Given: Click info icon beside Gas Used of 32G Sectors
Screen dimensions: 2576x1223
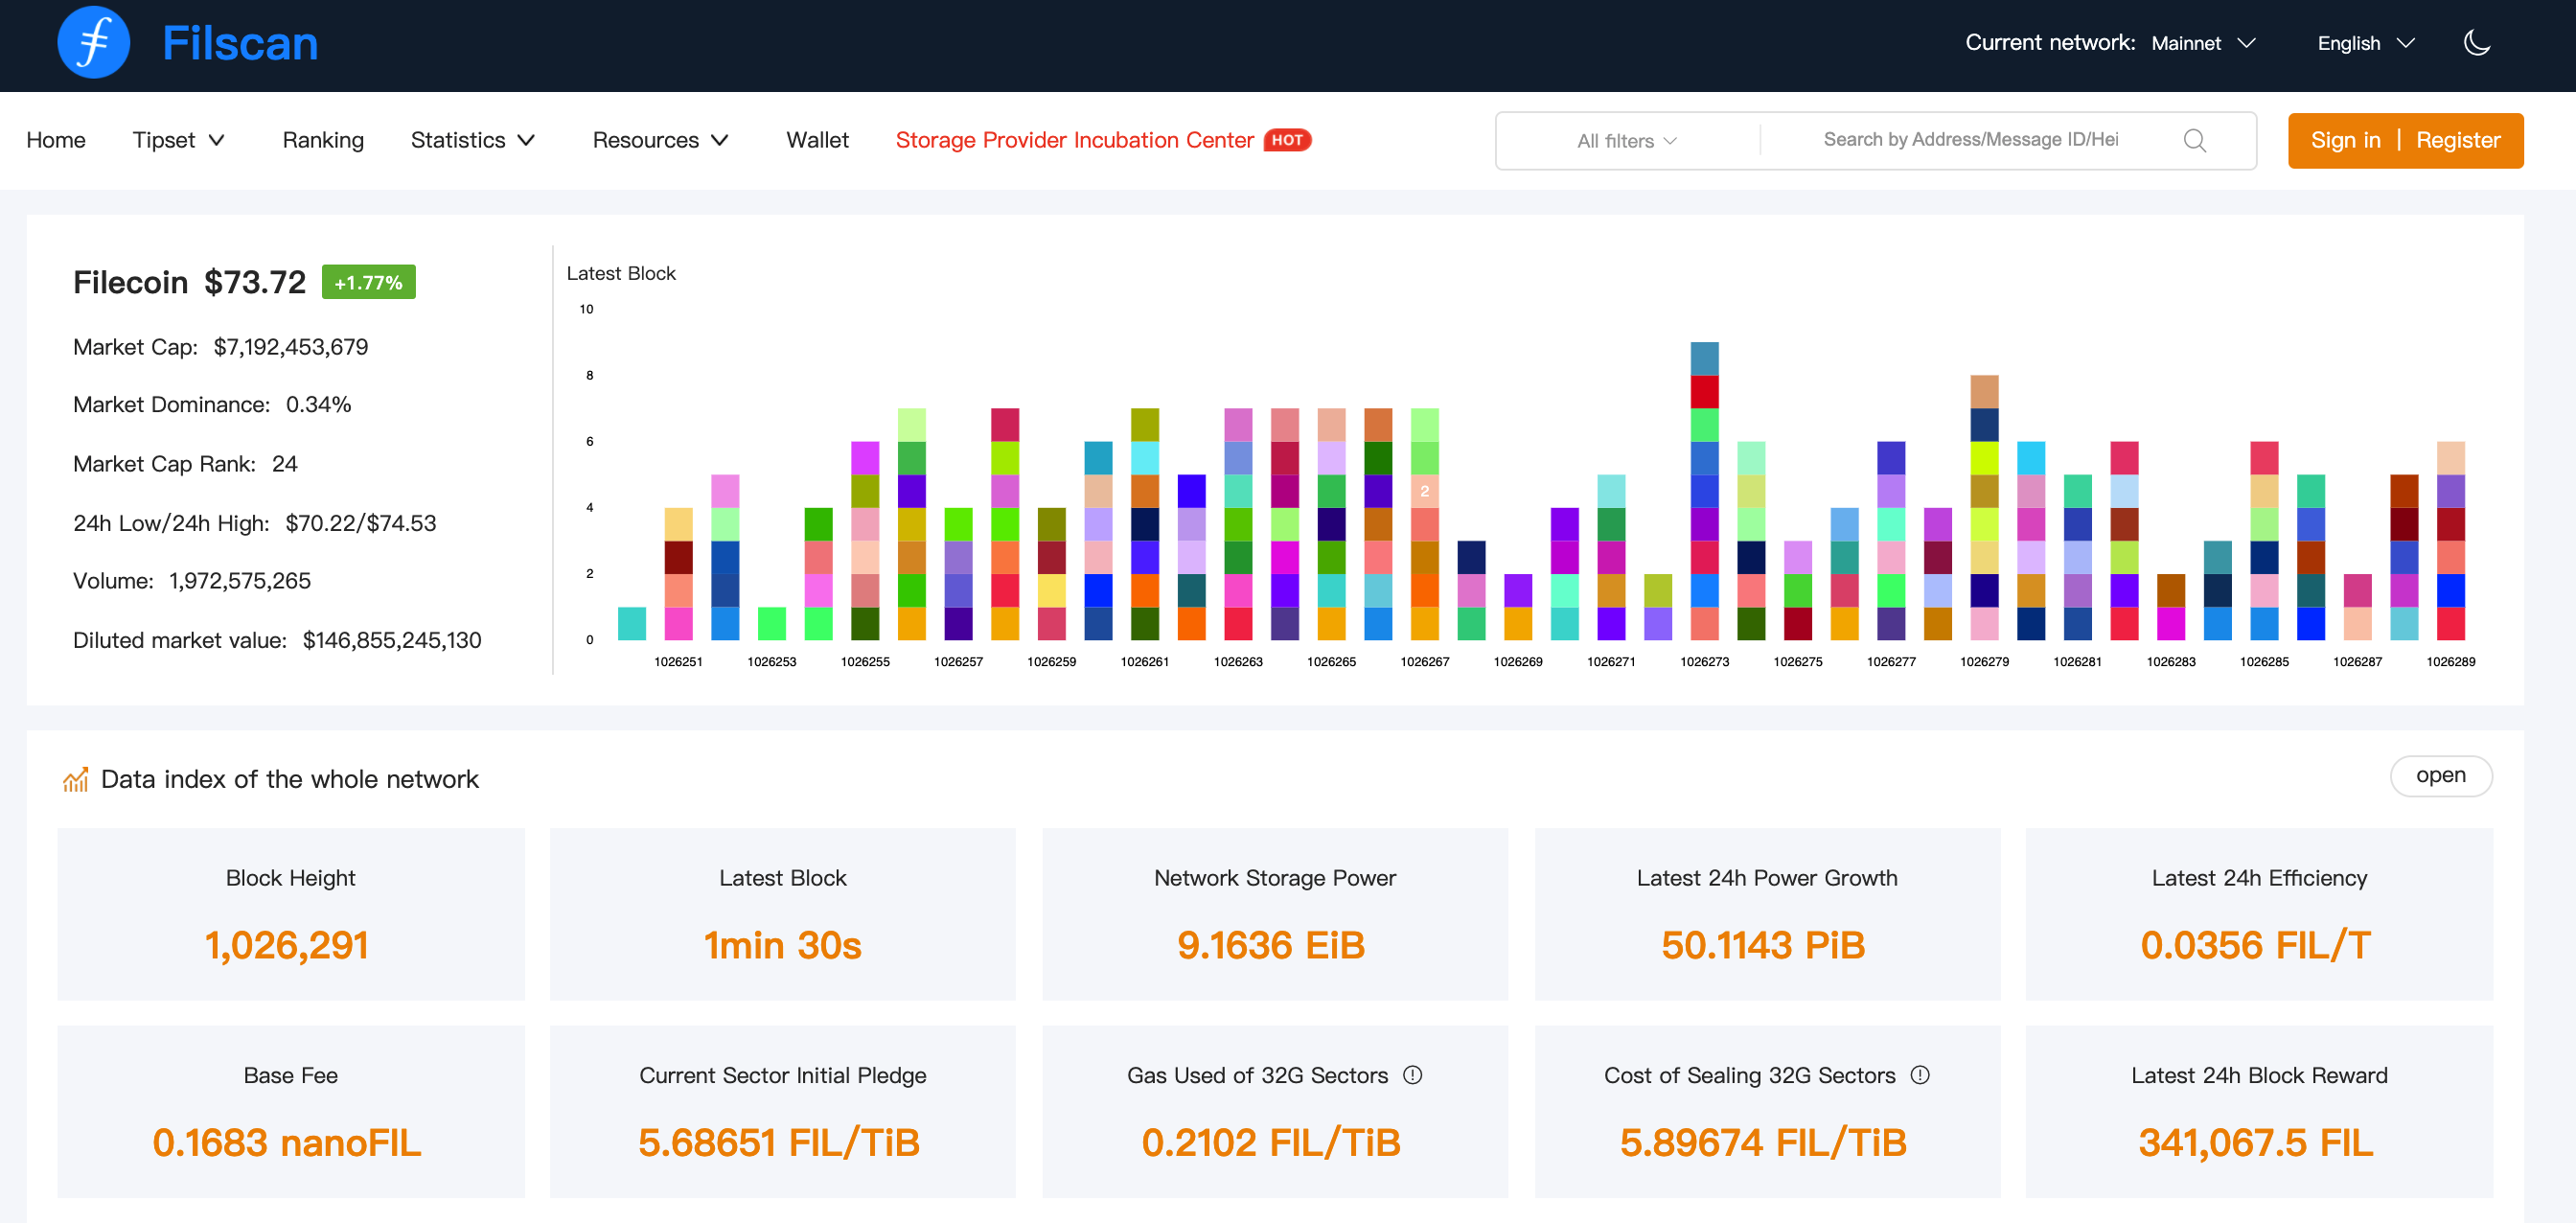Looking at the screenshot, I should click(1412, 1075).
